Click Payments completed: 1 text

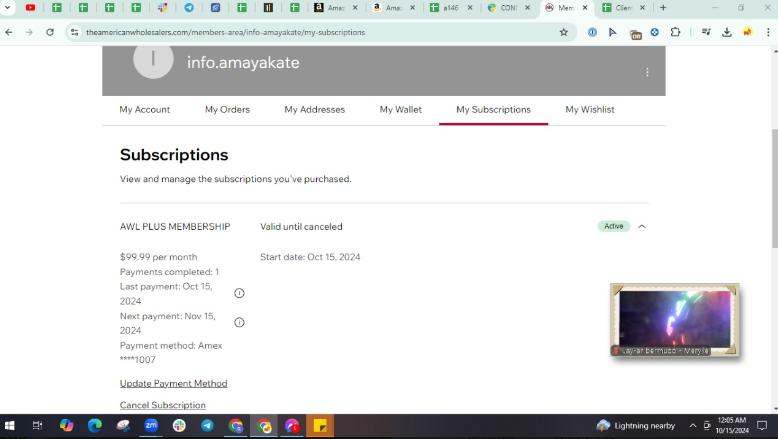pos(169,272)
